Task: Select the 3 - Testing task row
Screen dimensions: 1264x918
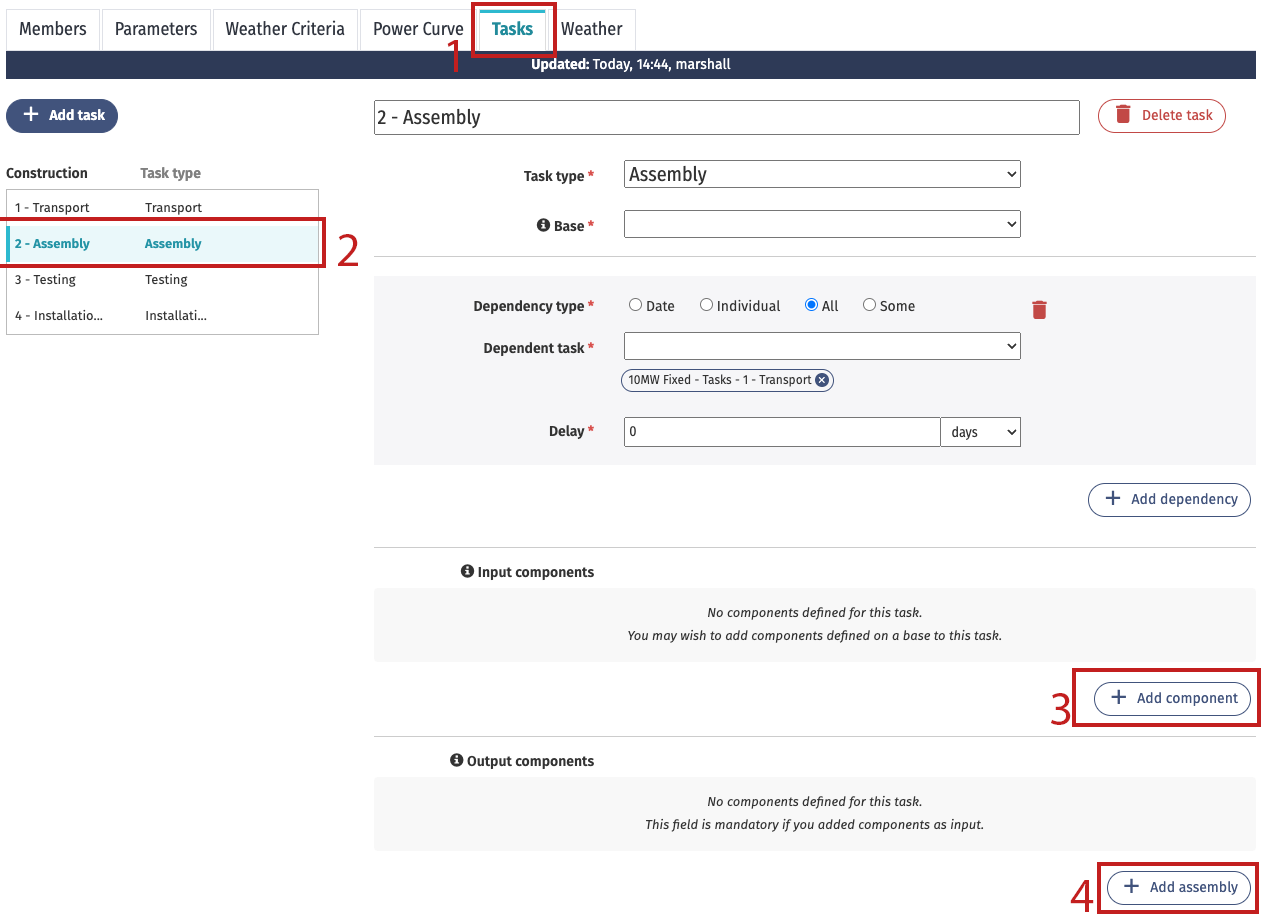Action: [162, 280]
